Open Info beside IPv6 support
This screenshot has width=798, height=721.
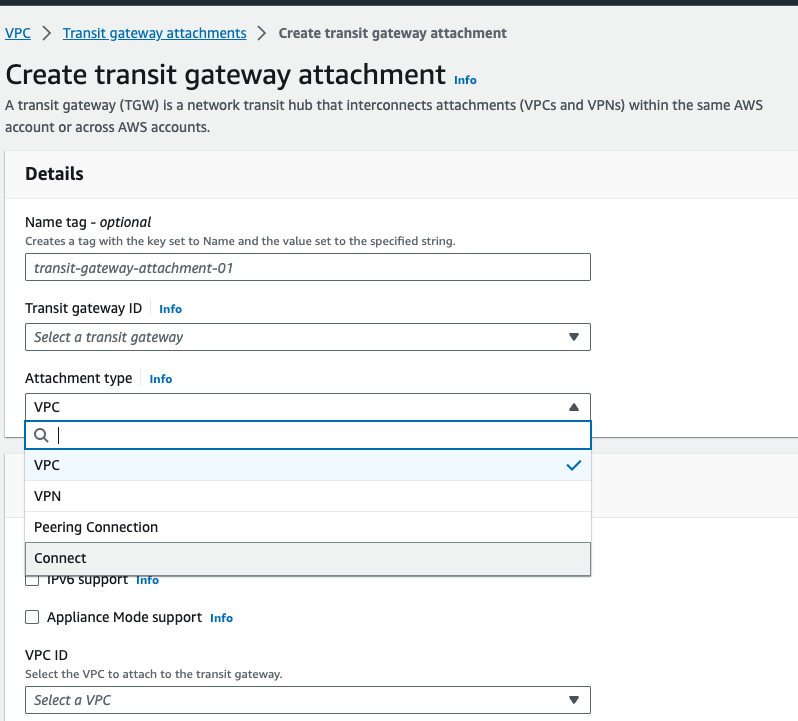point(147,580)
